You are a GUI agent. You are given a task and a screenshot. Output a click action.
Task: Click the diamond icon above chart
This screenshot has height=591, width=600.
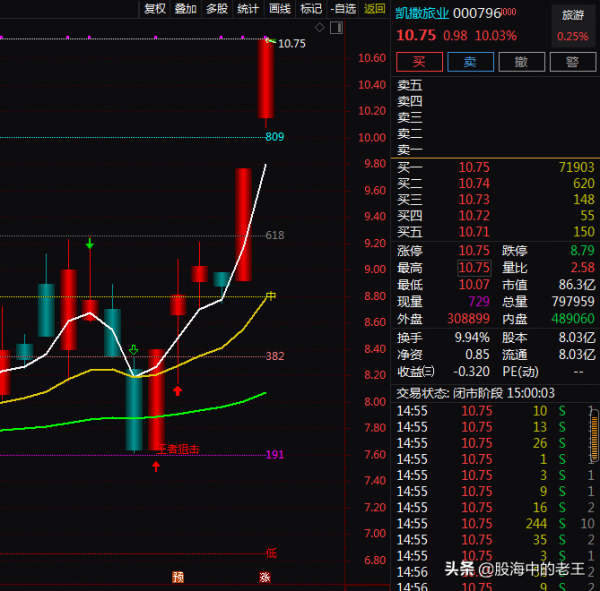click(320, 28)
